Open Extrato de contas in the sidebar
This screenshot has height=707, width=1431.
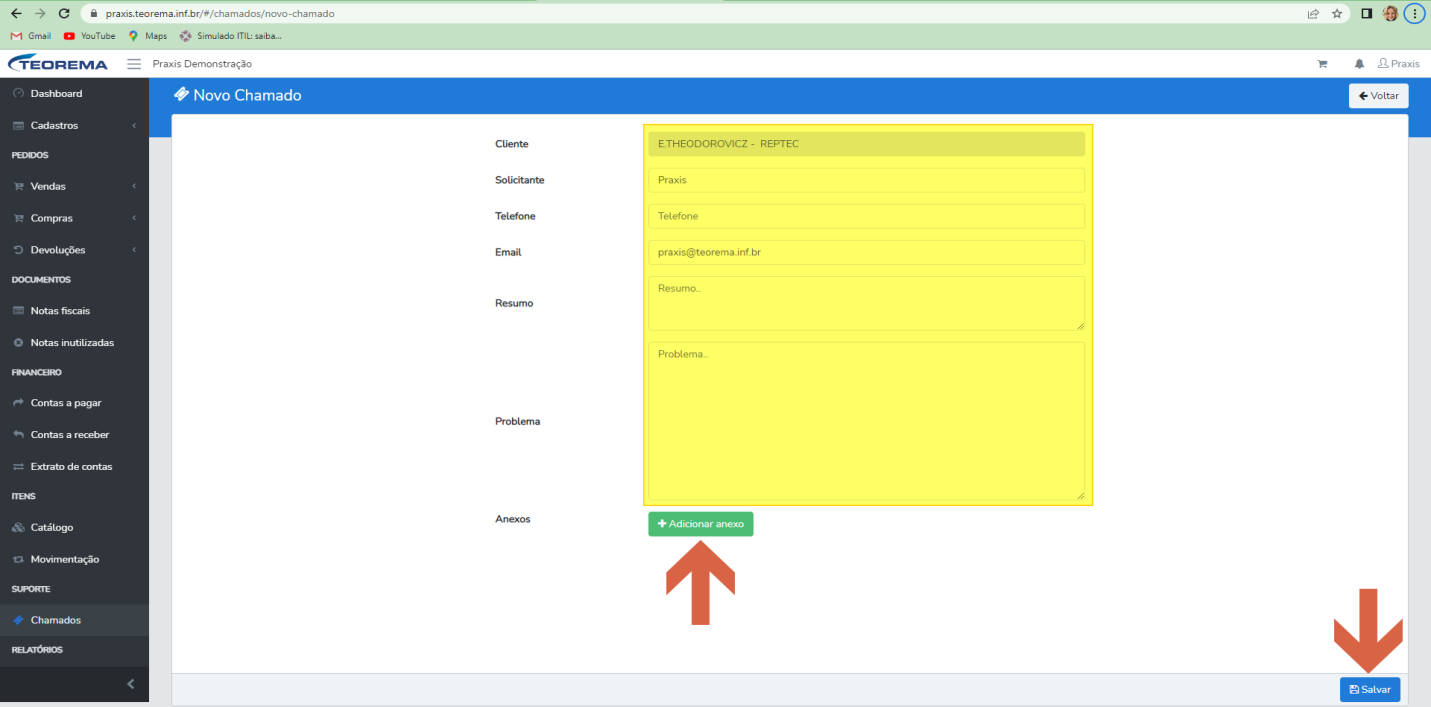tap(74, 467)
